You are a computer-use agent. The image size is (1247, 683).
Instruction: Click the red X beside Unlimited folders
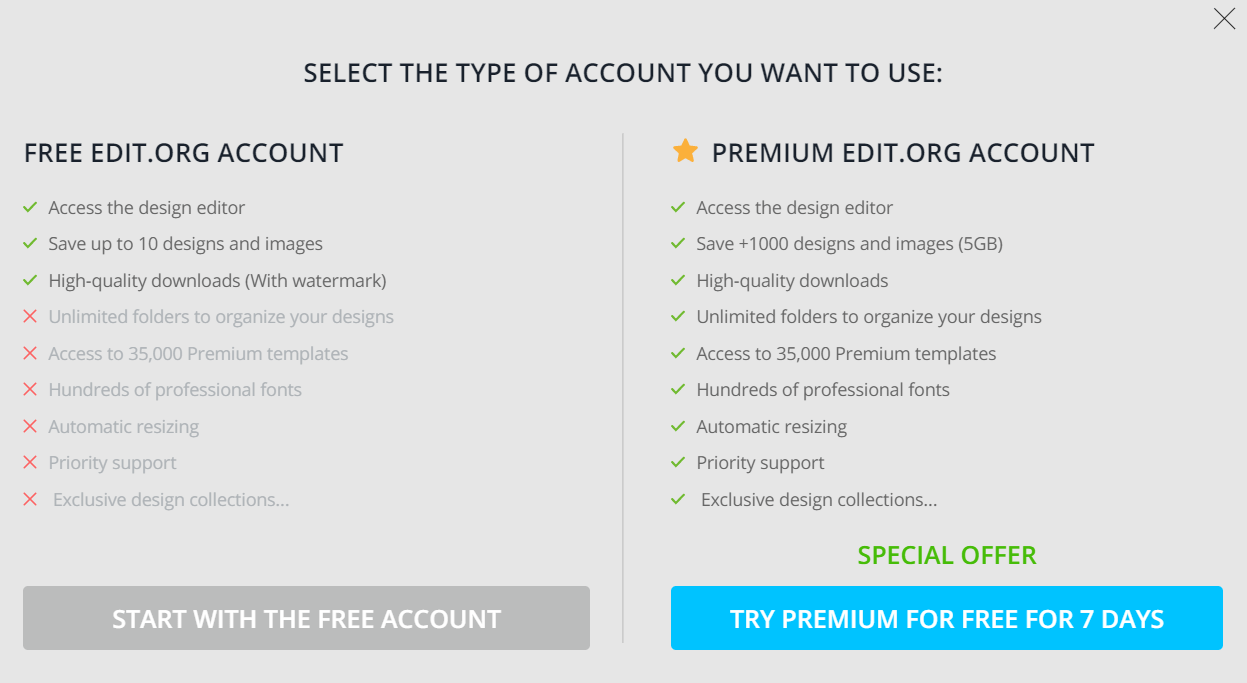coord(30,317)
